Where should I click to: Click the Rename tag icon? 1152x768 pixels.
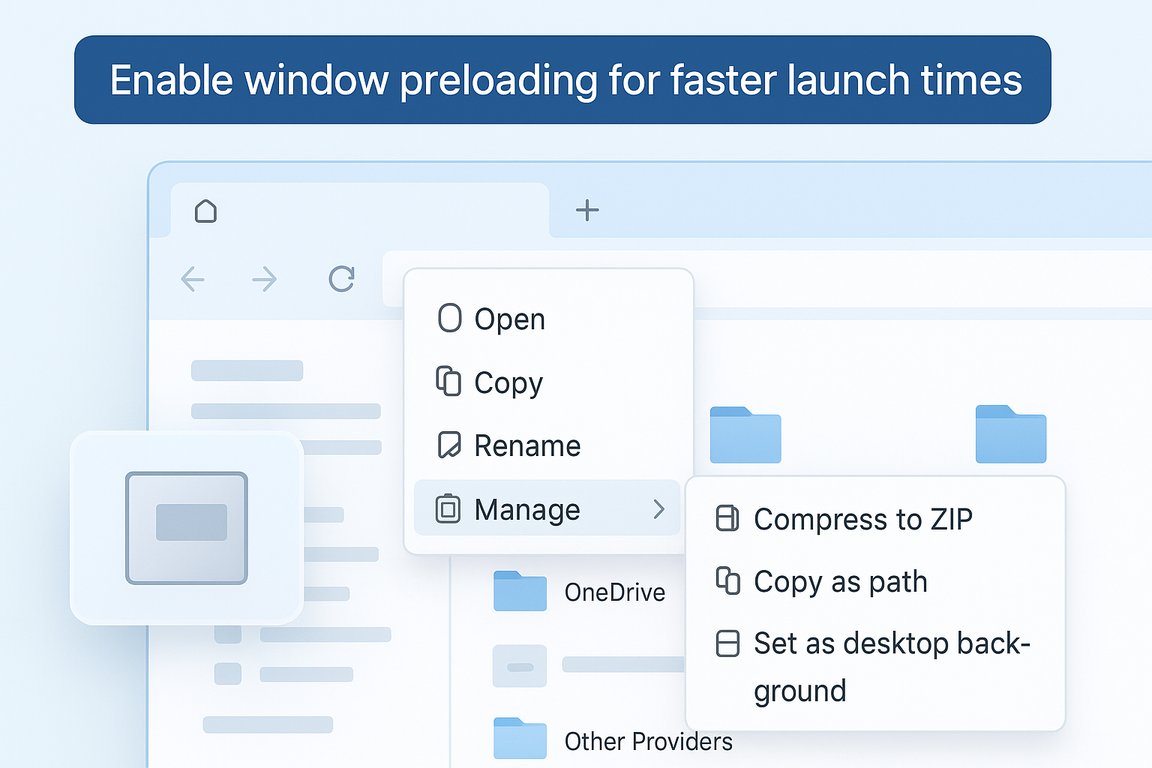449,445
